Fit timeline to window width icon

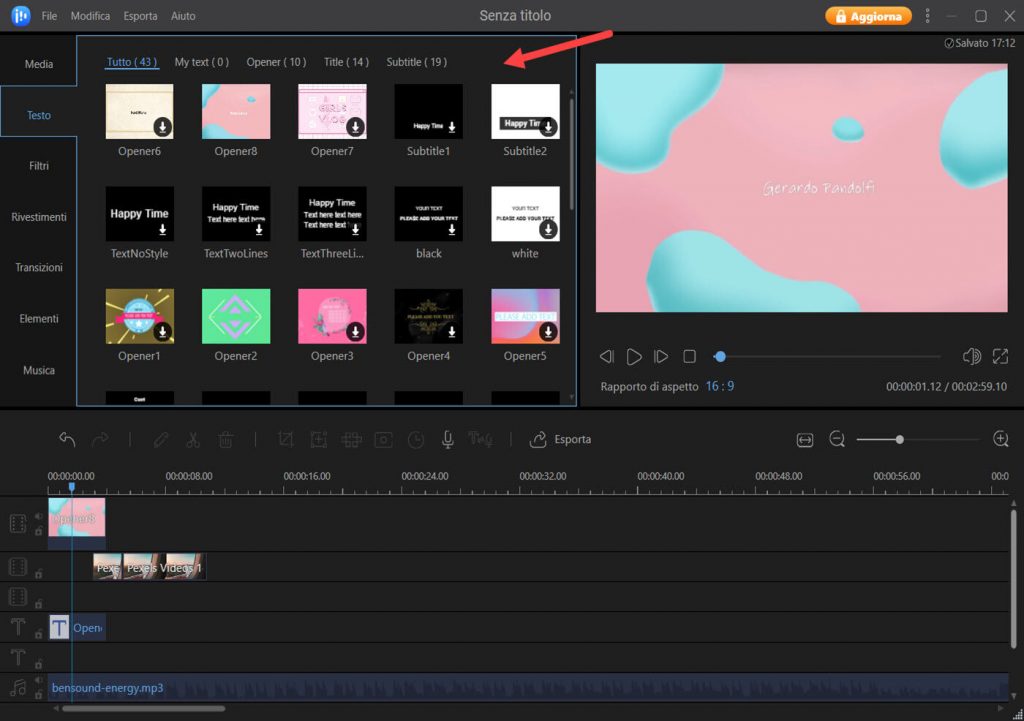(x=805, y=439)
